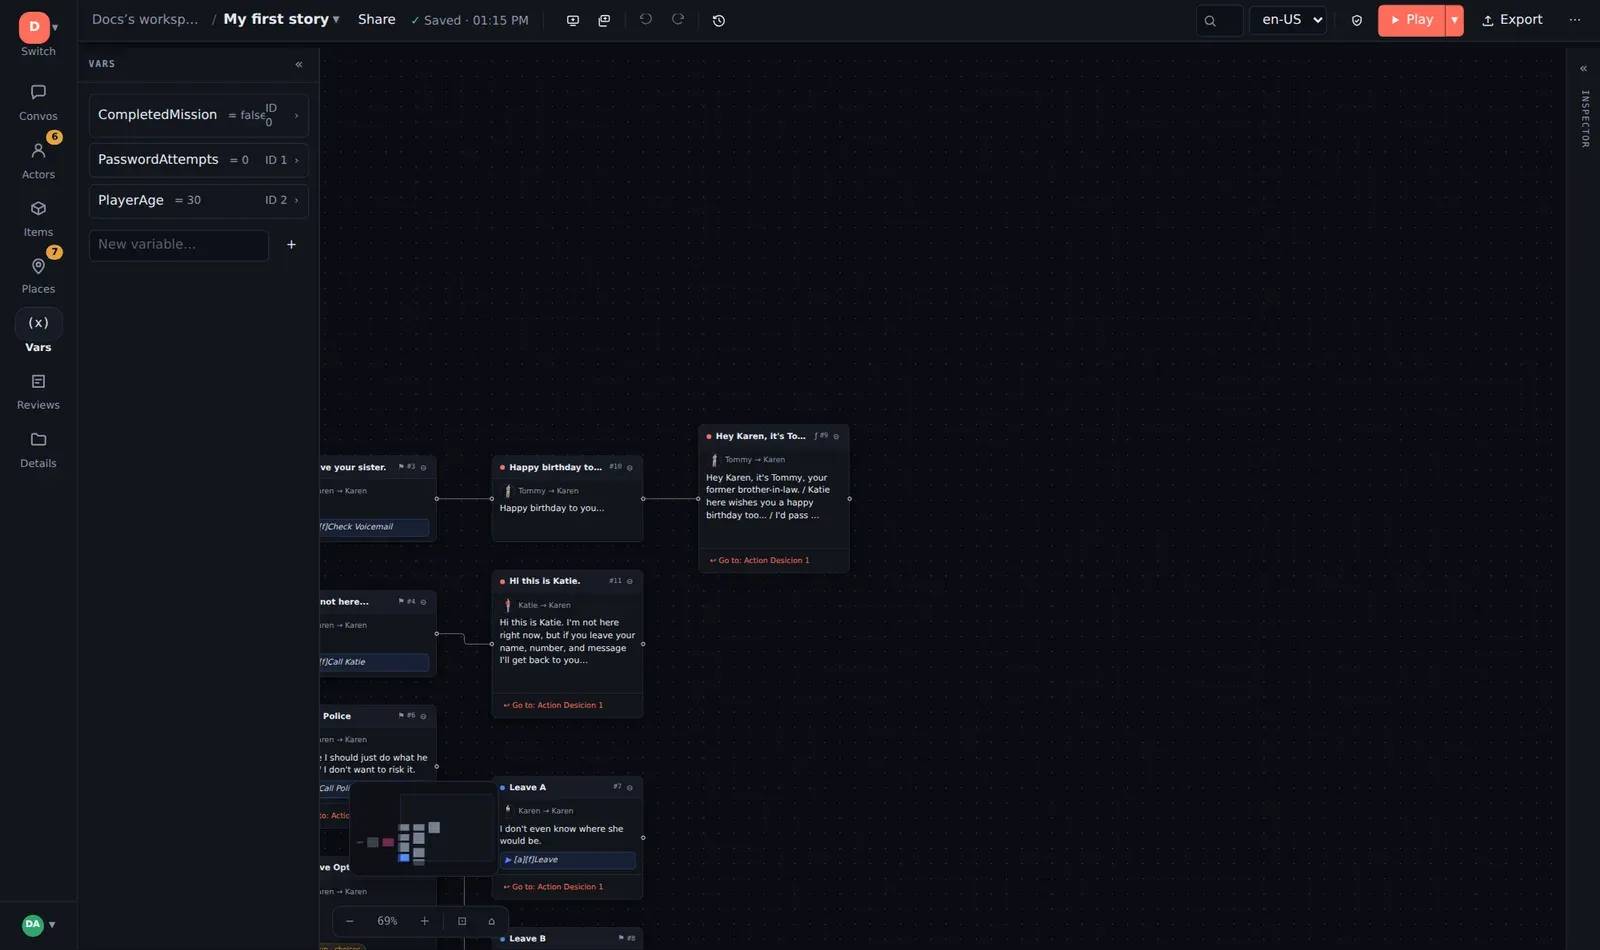This screenshot has height=950, width=1600.
Task: Click the search field in top bar
Action: tap(1219, 20)
